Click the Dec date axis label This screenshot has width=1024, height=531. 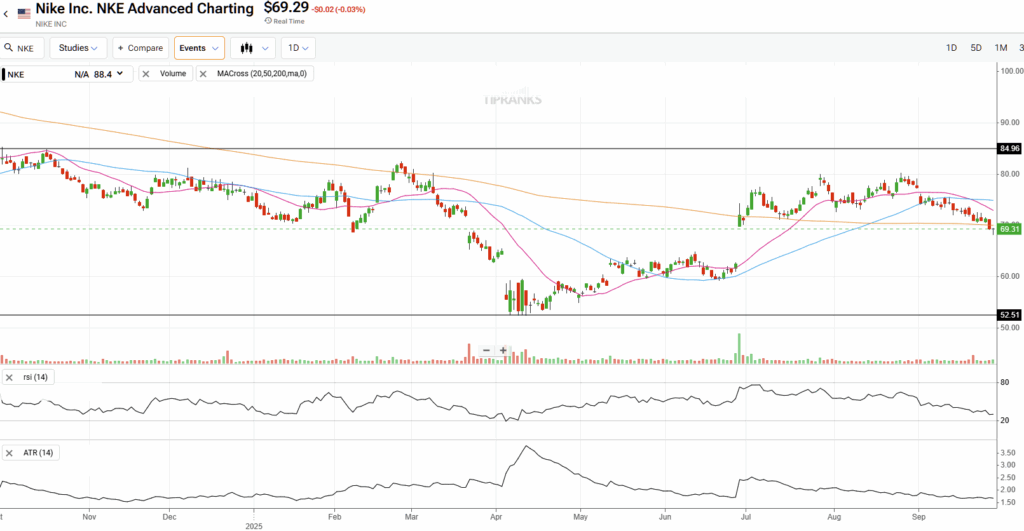[x=169, y=517]
